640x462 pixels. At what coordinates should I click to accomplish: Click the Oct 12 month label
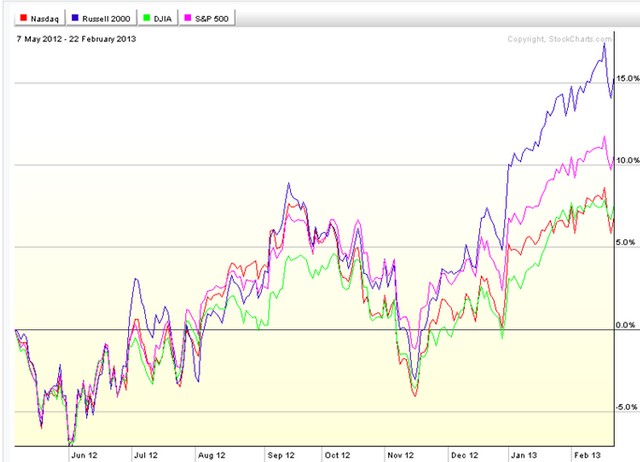(337, 455)
